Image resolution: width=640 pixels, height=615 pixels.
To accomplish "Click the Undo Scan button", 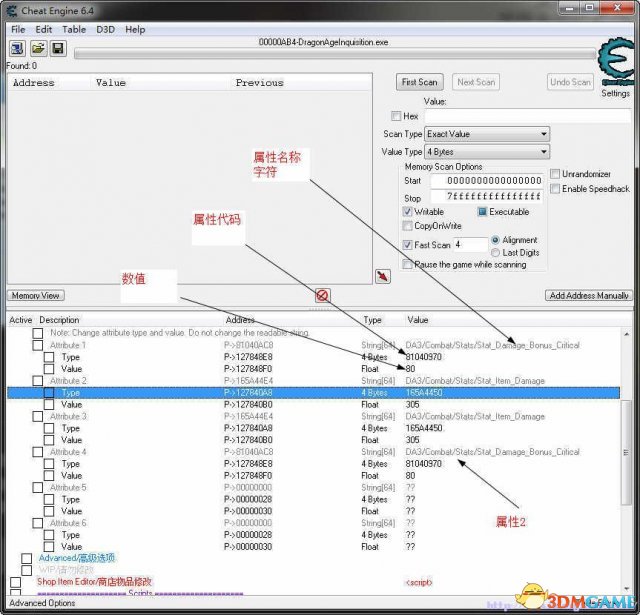I will (570, 82).
